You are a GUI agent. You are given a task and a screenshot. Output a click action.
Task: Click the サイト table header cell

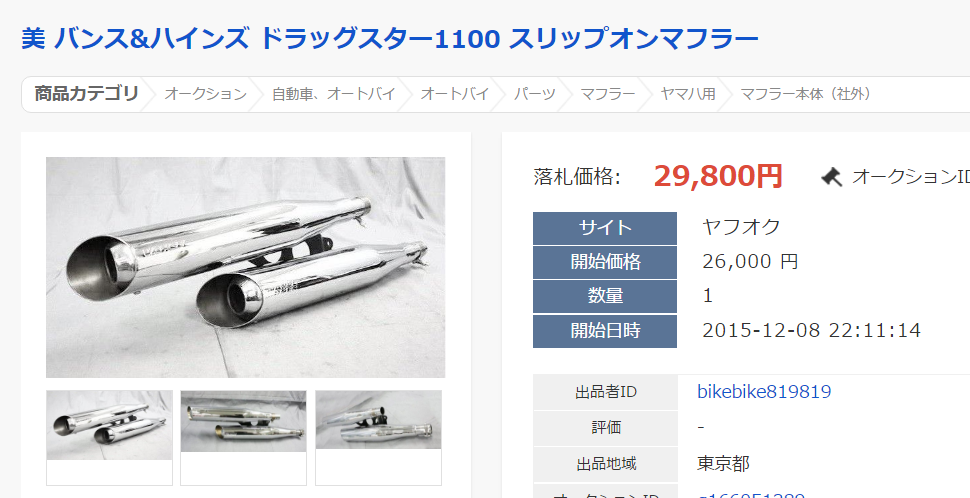coord(605,228)
